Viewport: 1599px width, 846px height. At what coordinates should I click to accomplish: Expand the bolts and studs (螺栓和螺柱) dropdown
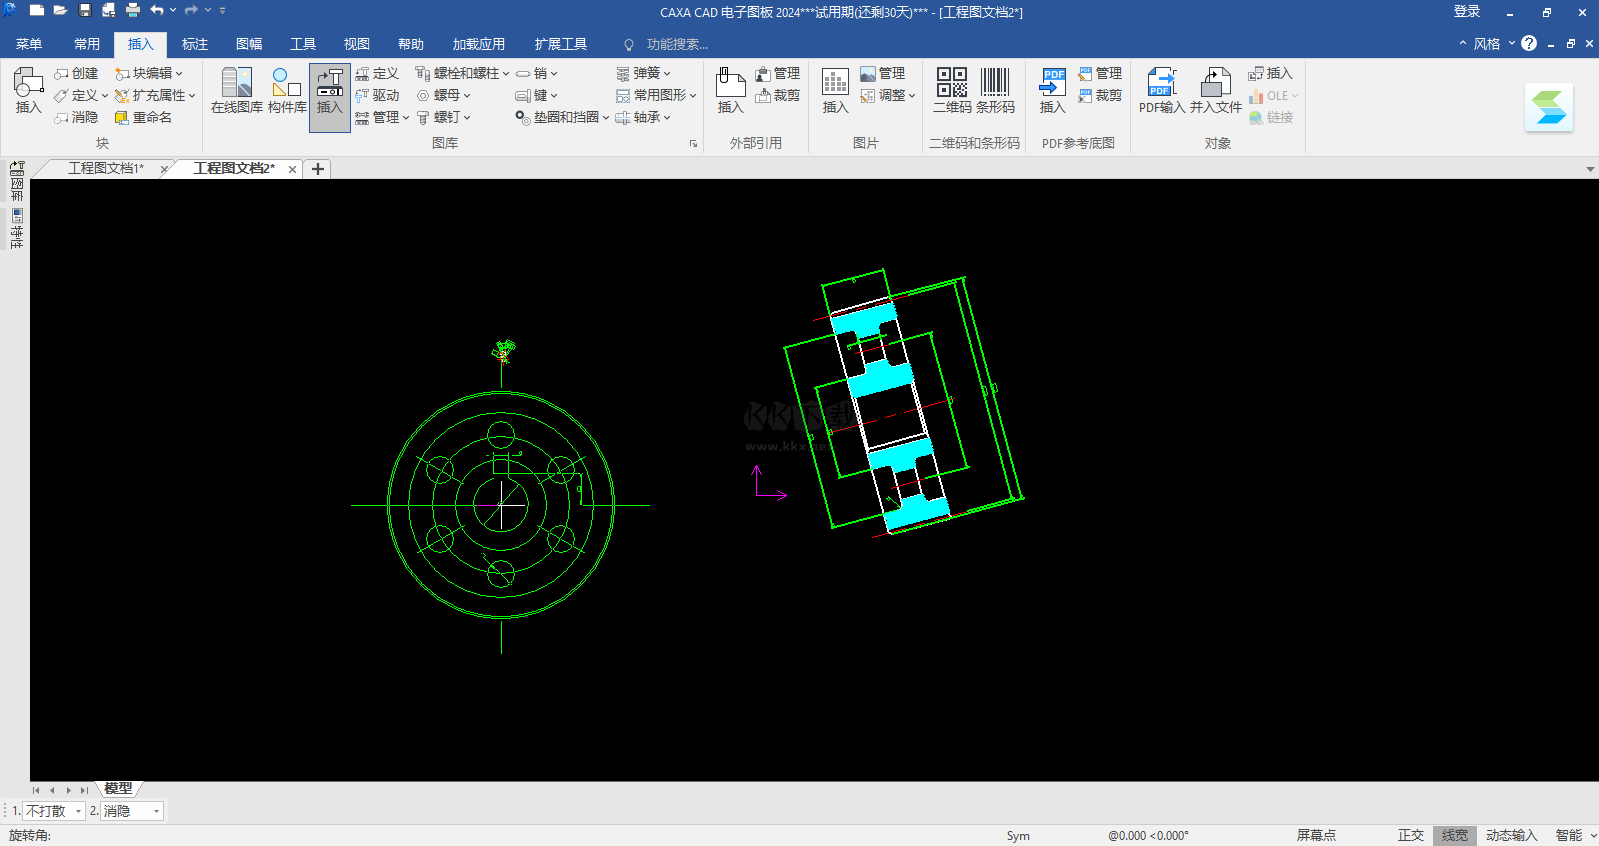(463, 73)
